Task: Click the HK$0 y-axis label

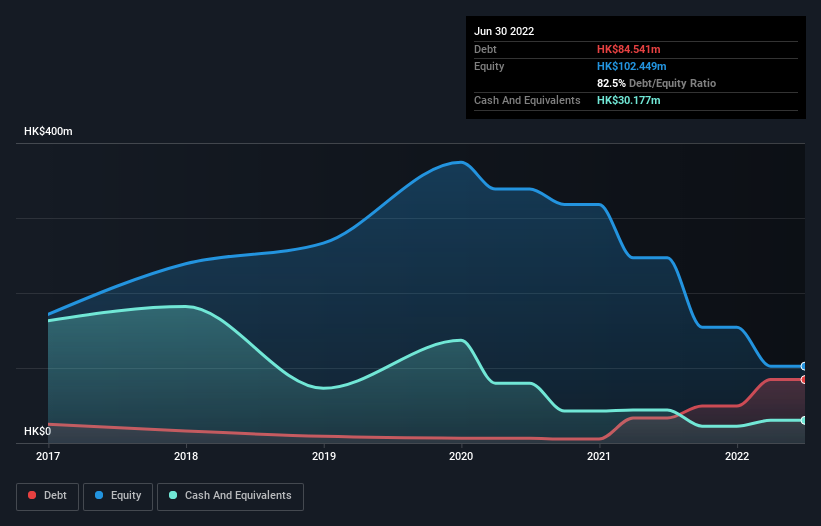Action: coord(38,431)
